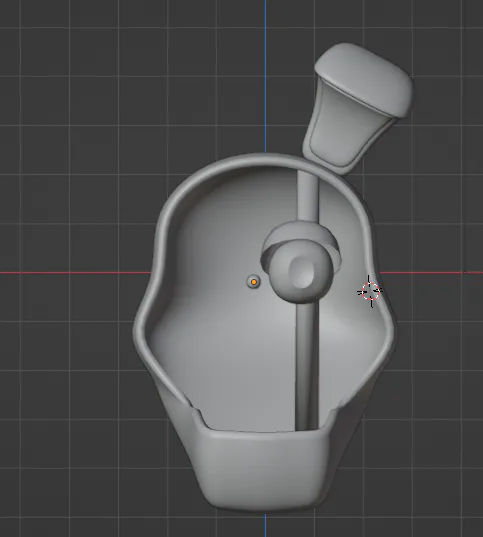Click the red-white 3D cursor crosshair
The width and height of the screenshot is (483, 537).
370,291
